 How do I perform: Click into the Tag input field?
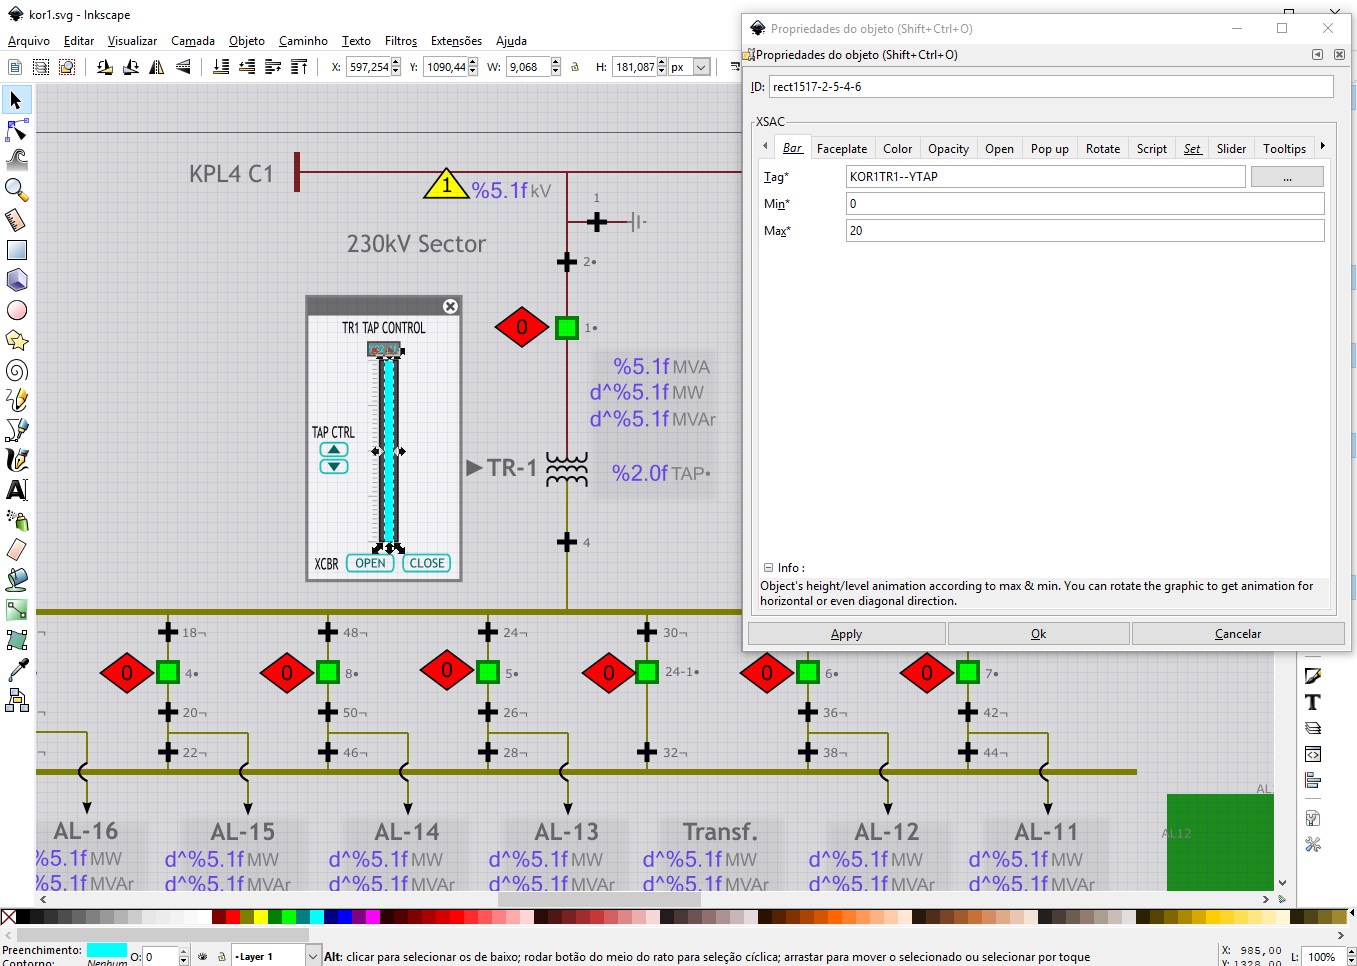(1045, 177)
